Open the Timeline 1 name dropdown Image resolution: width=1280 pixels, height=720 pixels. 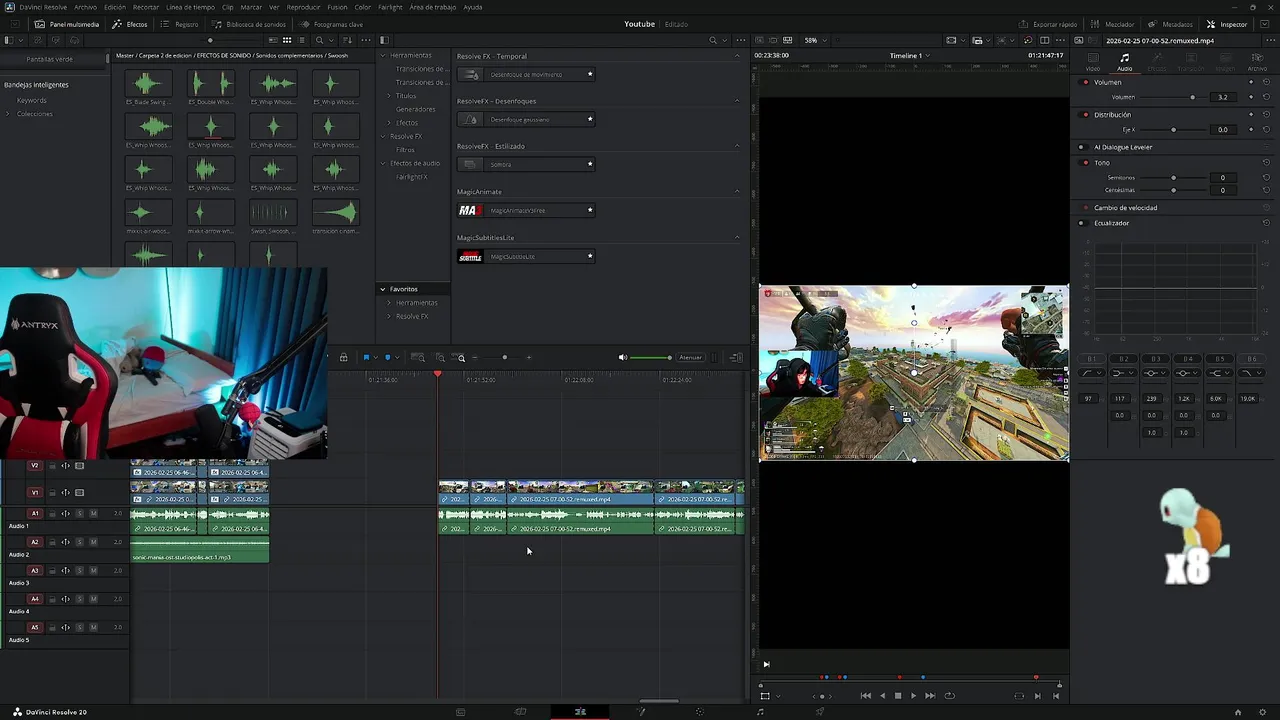[910, 55]
